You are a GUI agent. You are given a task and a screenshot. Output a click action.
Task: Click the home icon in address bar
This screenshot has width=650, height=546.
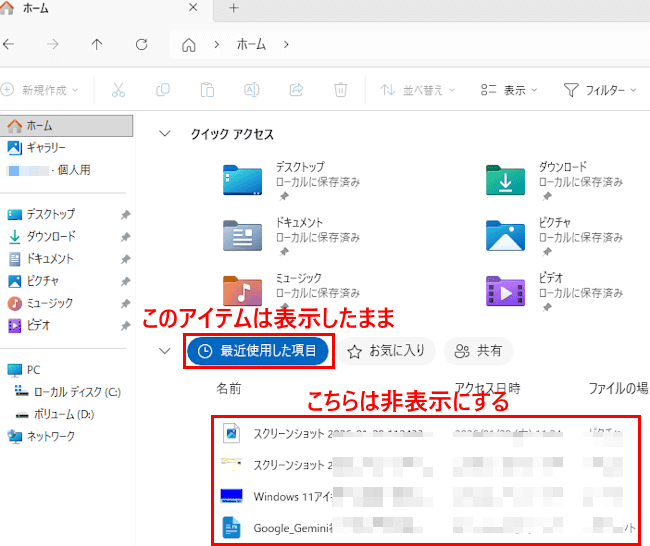(189, 44)
